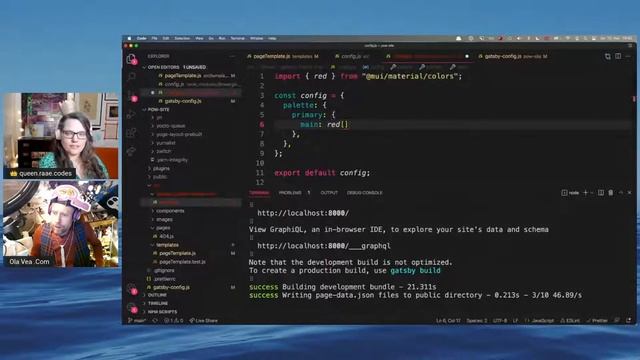Viewport: 640px width, 360px height.
Task: Open the Extensions view in the activity bar
Action: (131, 133)
